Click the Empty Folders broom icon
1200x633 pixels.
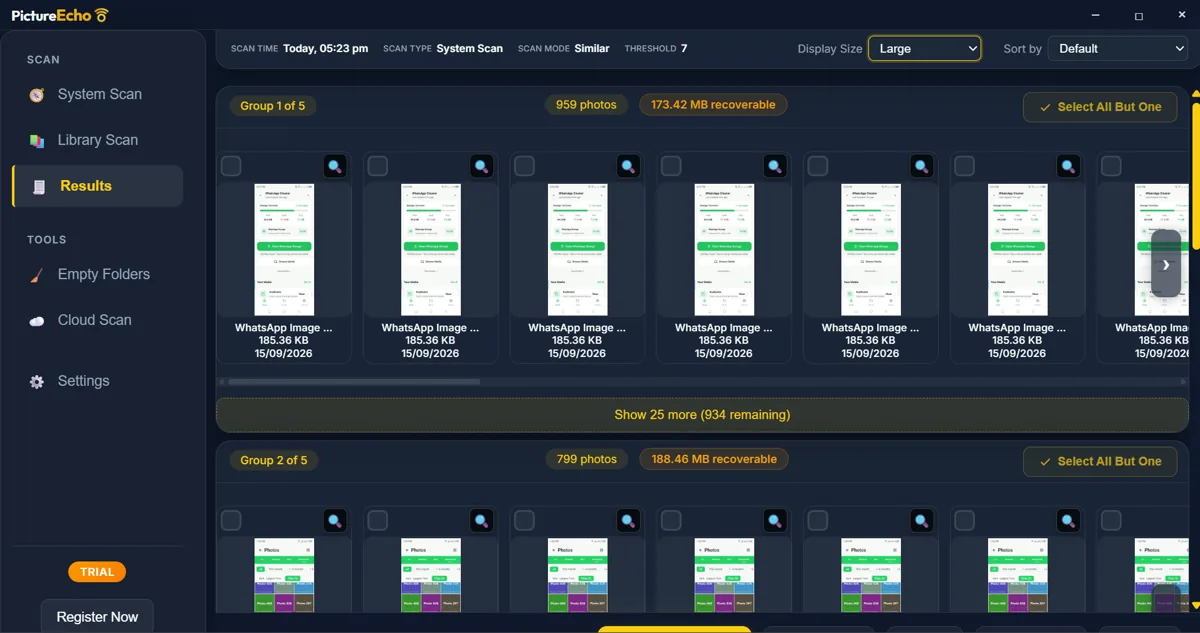(37, 275)
